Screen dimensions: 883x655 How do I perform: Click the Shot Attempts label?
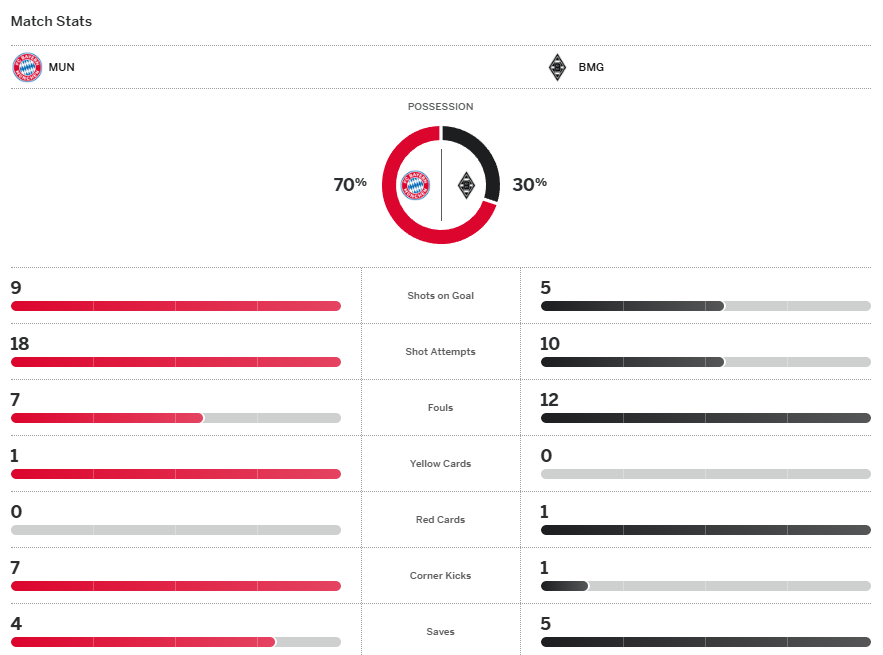tap(441, 352)
